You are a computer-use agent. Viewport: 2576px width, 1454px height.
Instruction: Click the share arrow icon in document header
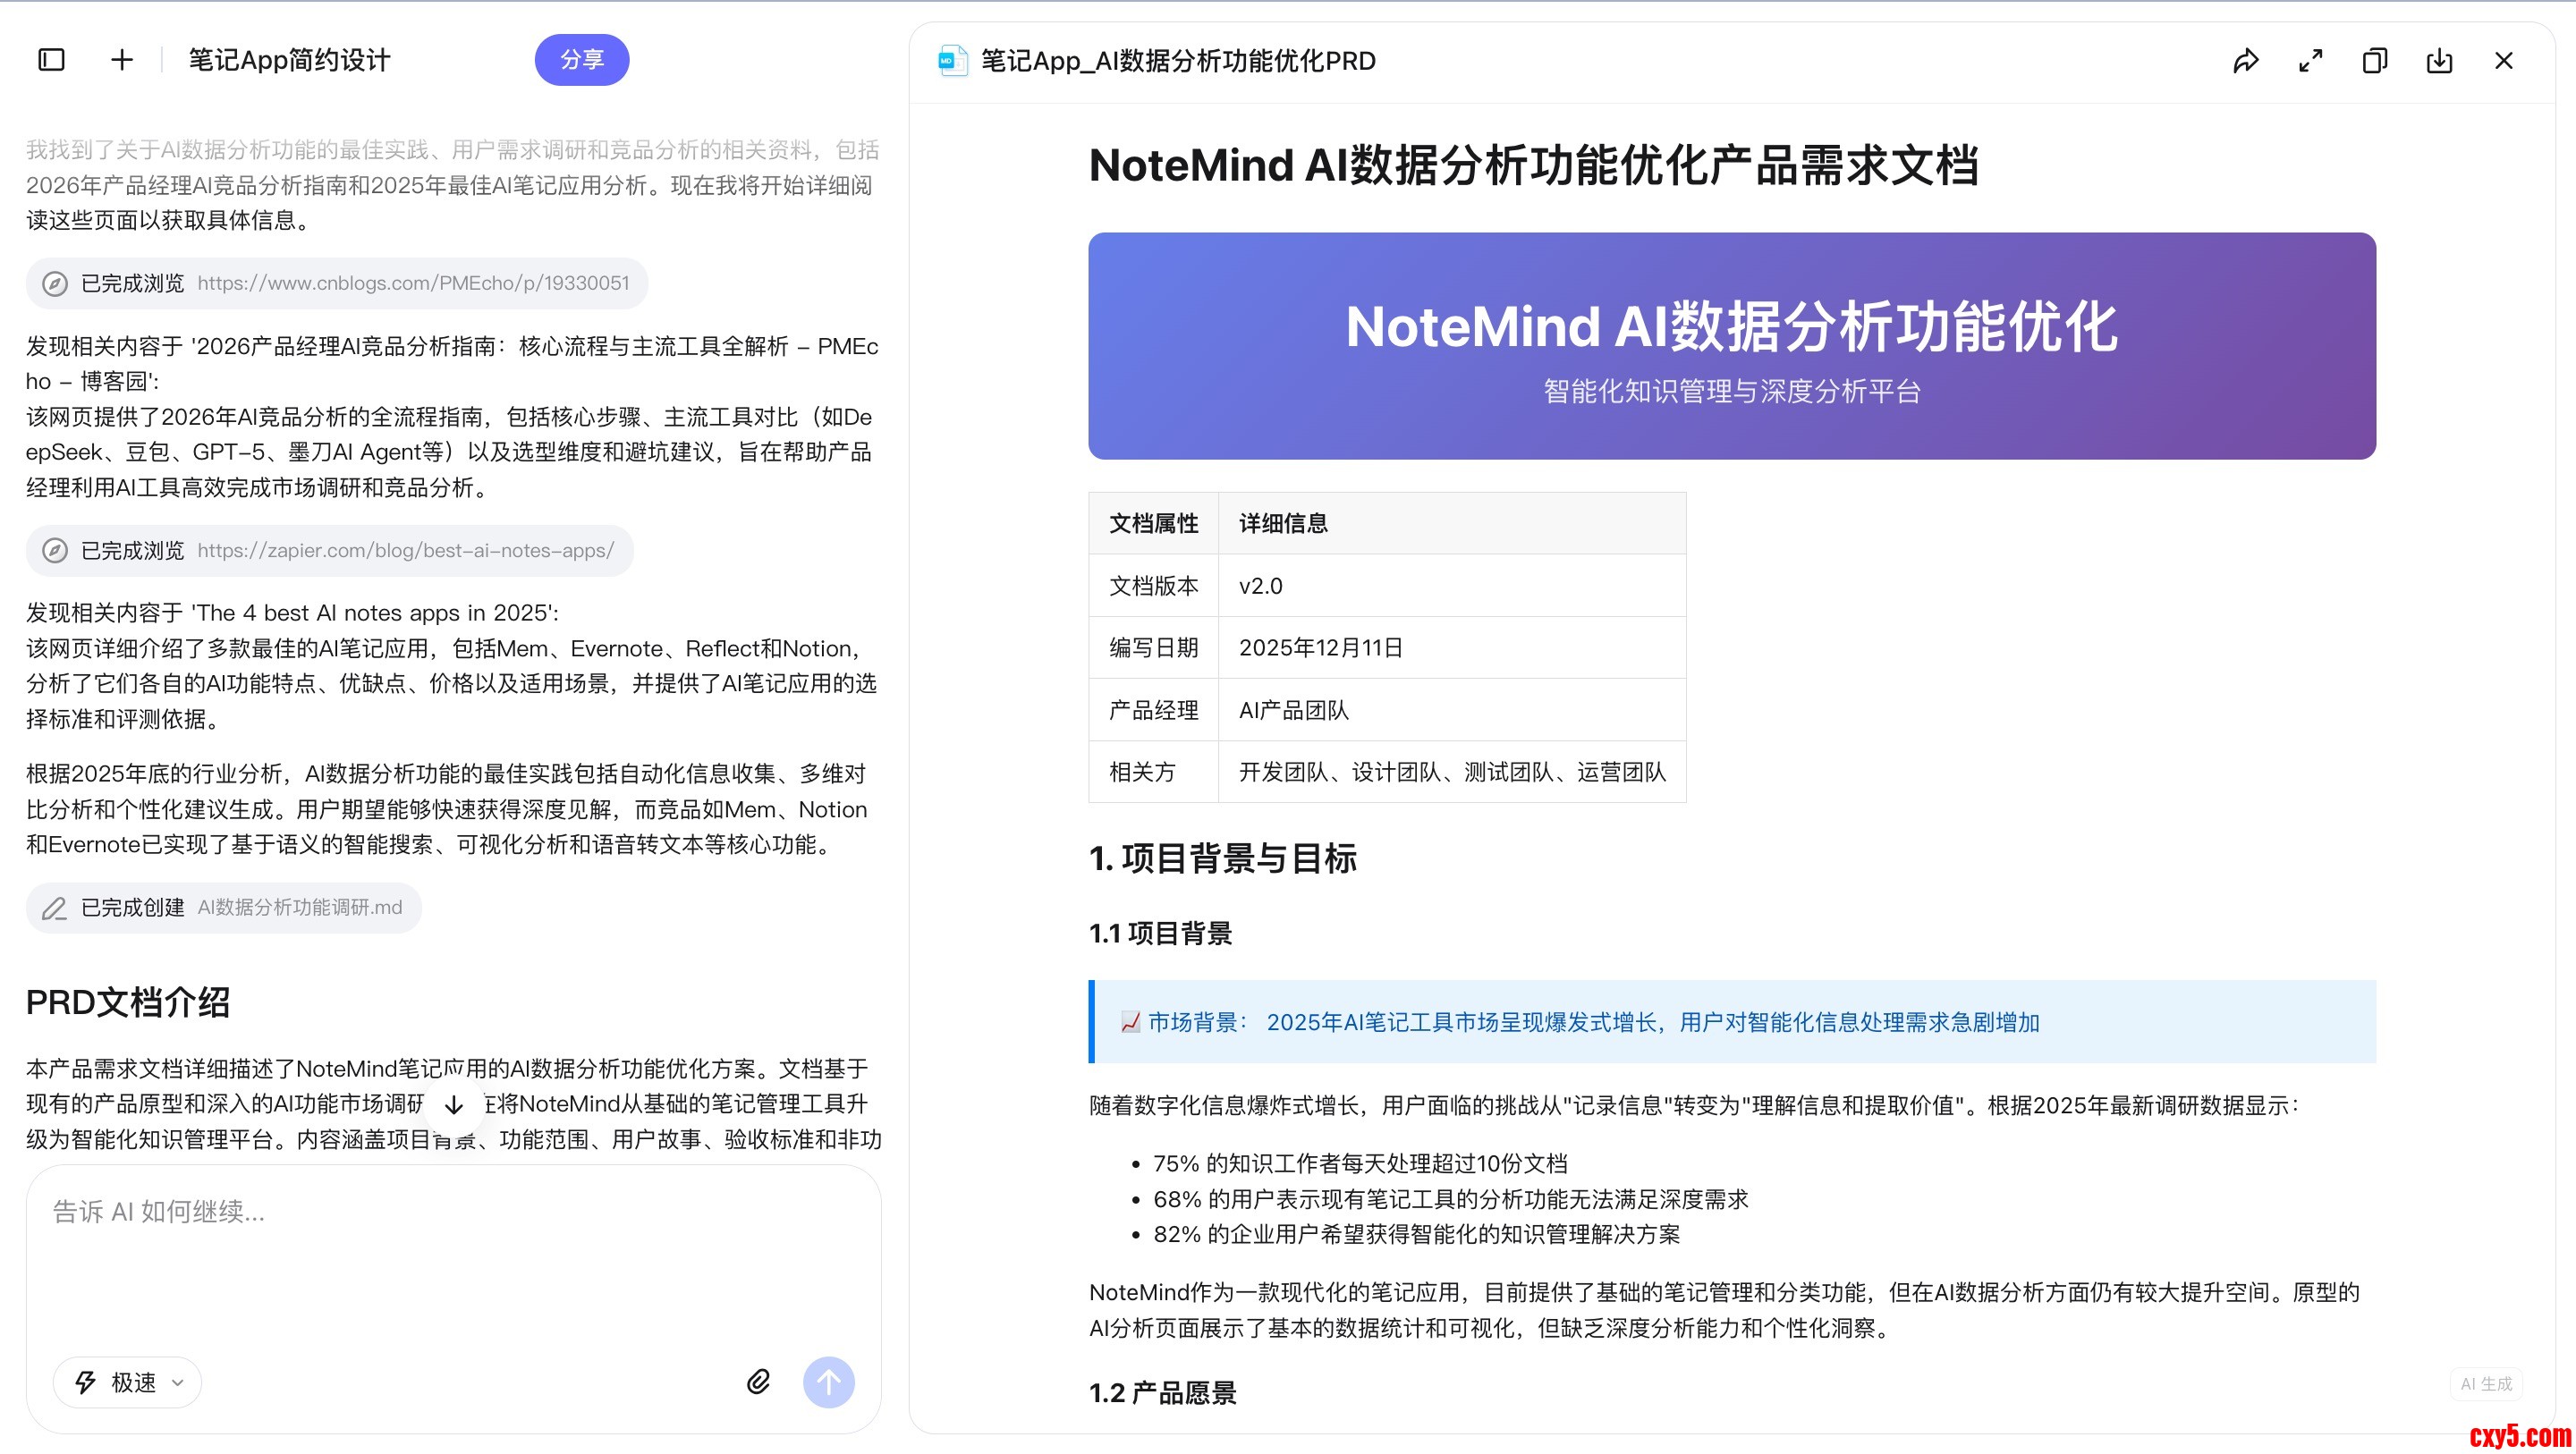coord(2245,61)
